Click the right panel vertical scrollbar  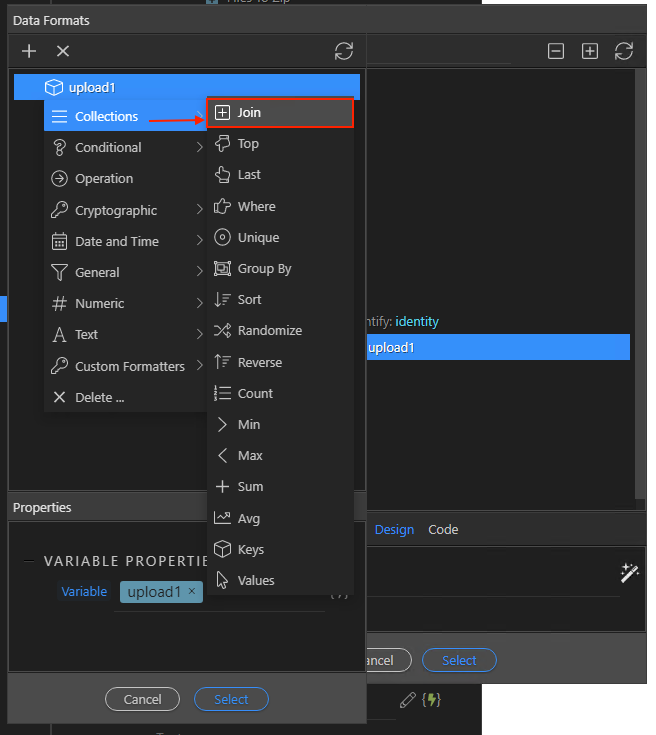click(640, 284)
